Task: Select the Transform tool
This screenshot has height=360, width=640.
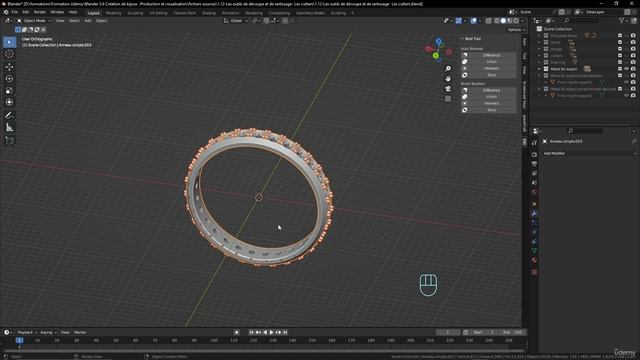Action: coord(9,102)
